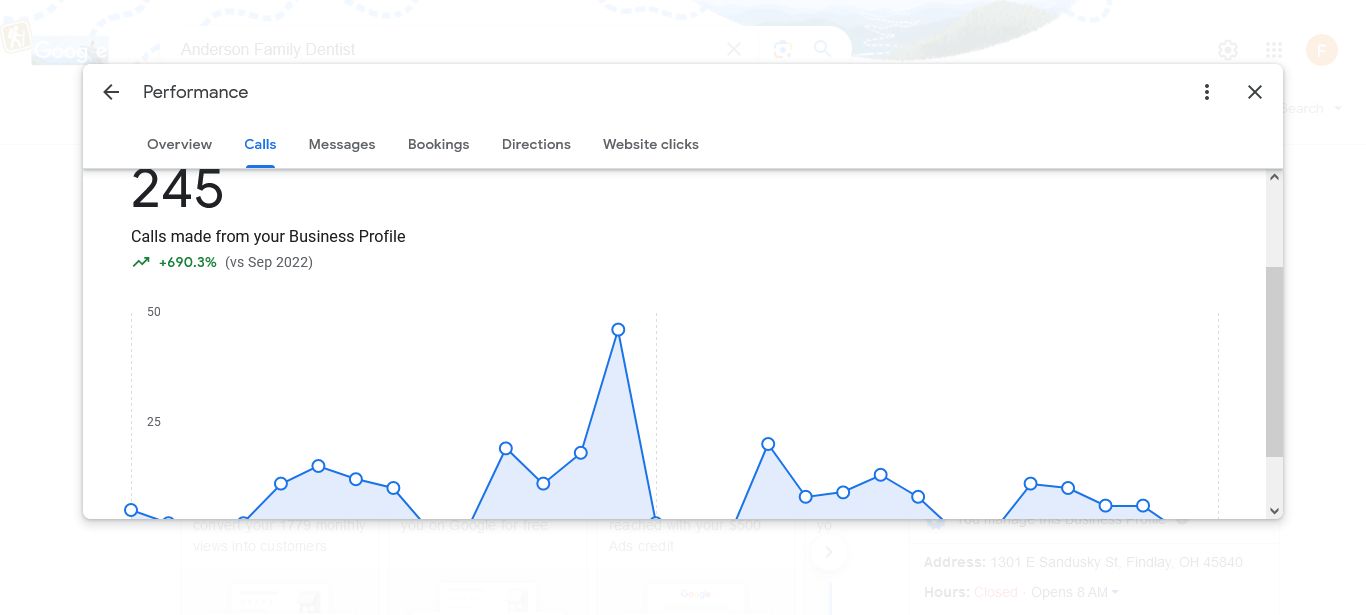This screenshot has height=615, width=1366.
Task: Clear the Google search field text
Action: (x=734, y=49)
